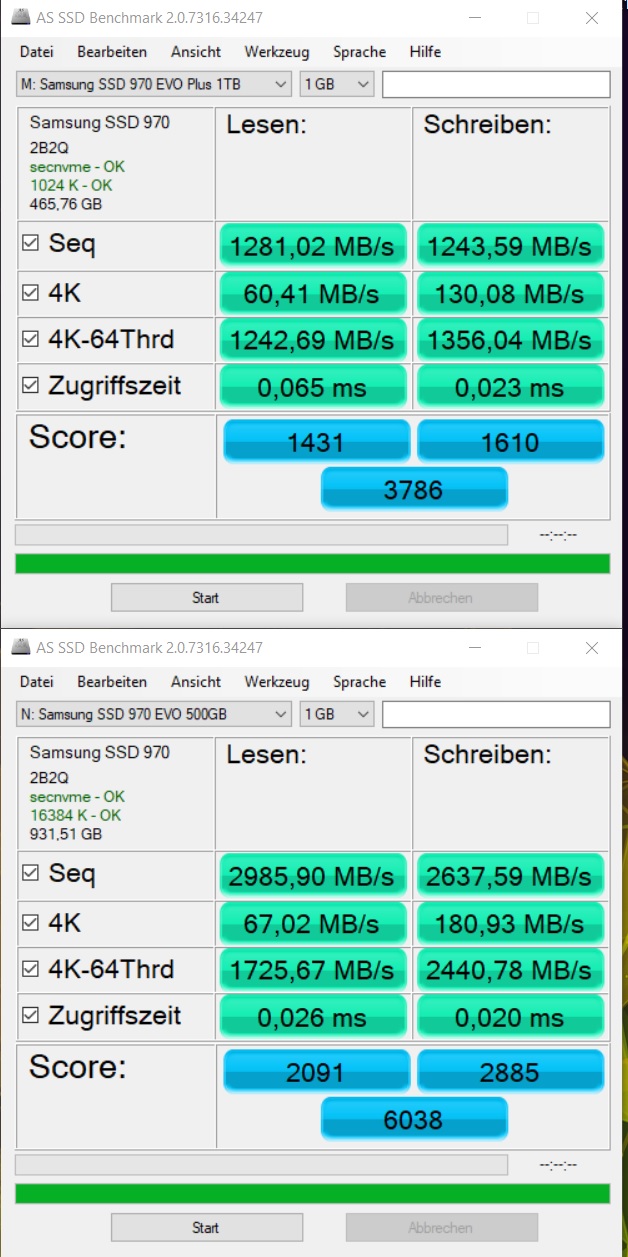The image size is (628, 1257).
Task: Click the 4K-64Thrd write result 1356,04 MB/s
Action: (x=510, y=341)
